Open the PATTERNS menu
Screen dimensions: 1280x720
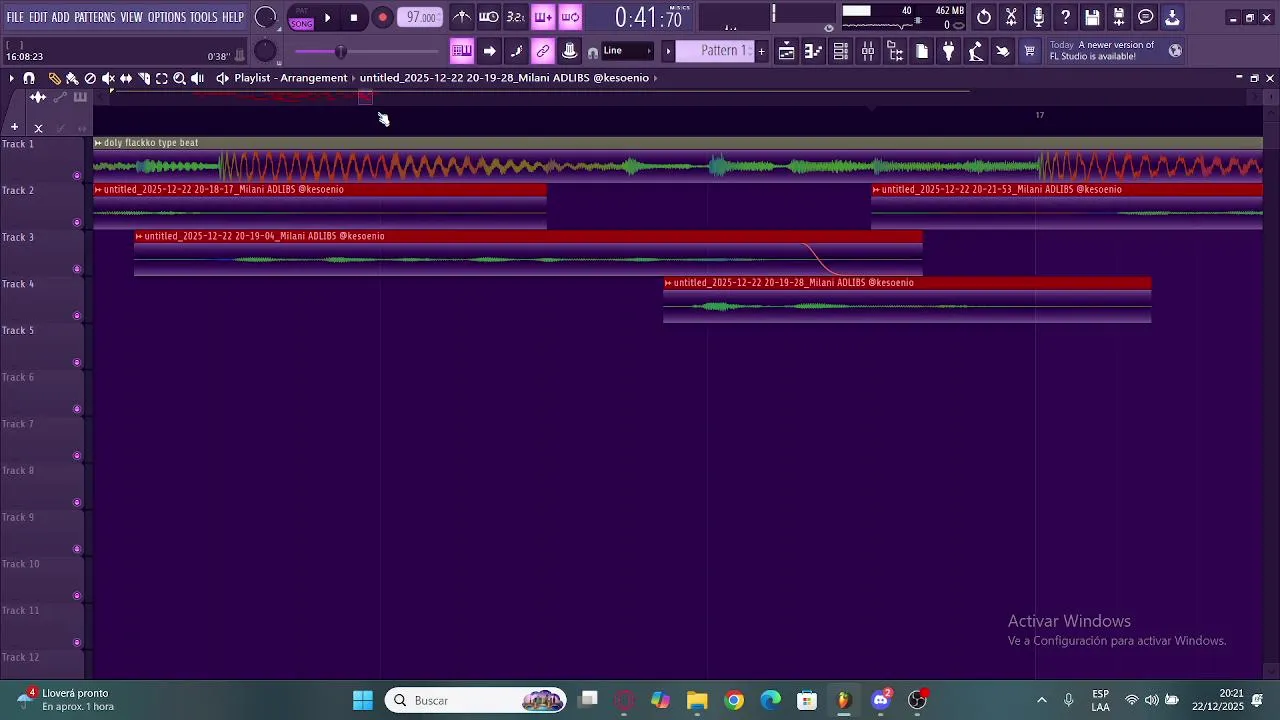click(95, 17)
